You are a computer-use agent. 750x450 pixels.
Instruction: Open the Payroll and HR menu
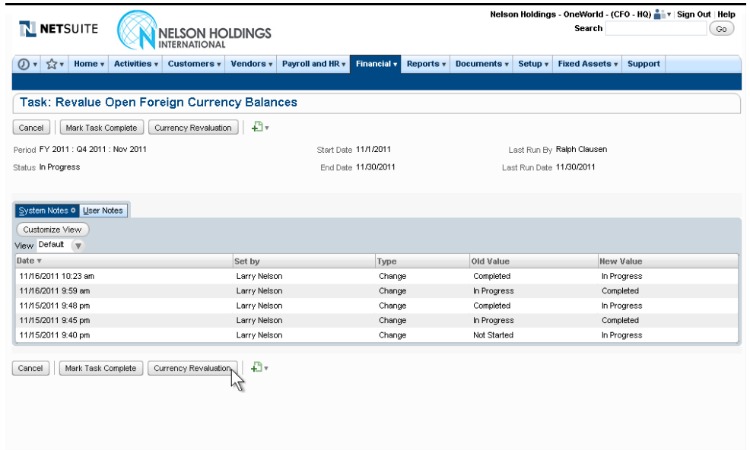(x=313, y=64)
